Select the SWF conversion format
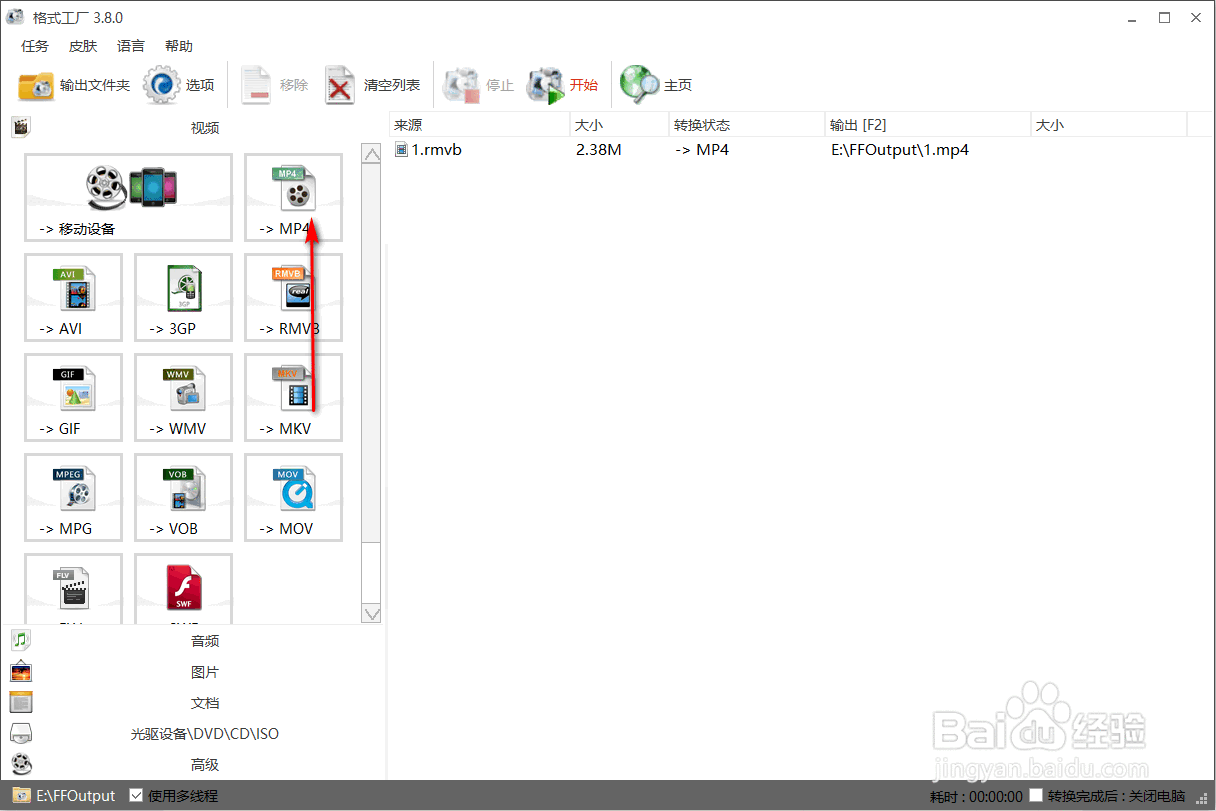This screenshot has height=811, width=1216. (183, 589)
